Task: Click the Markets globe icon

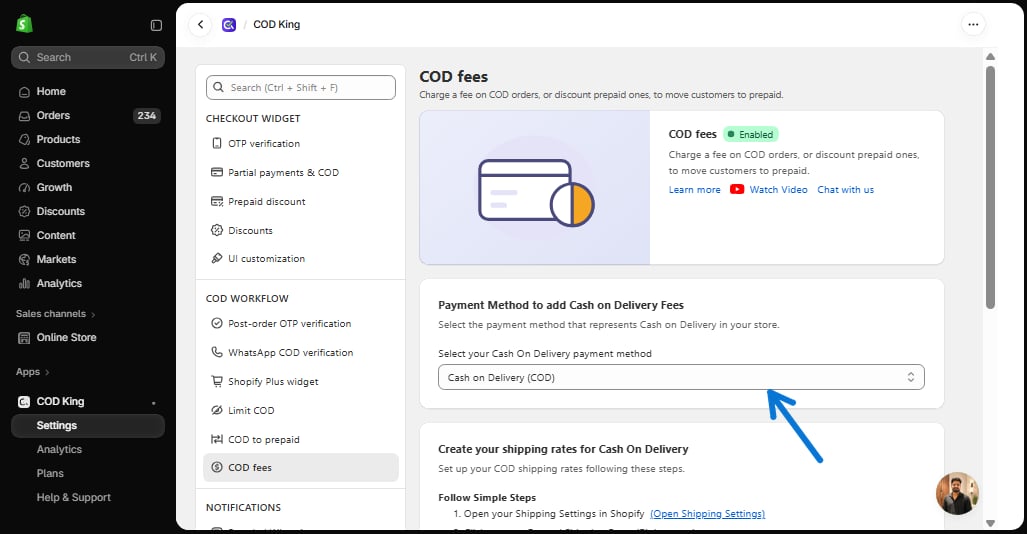Action: pos(24,259)
